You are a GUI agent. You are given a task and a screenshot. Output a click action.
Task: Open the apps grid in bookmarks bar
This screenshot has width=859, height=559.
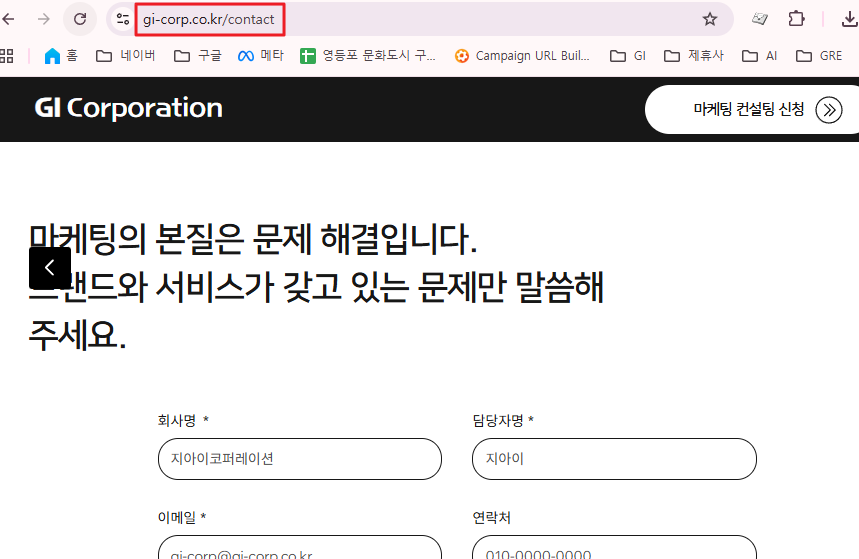7,55
